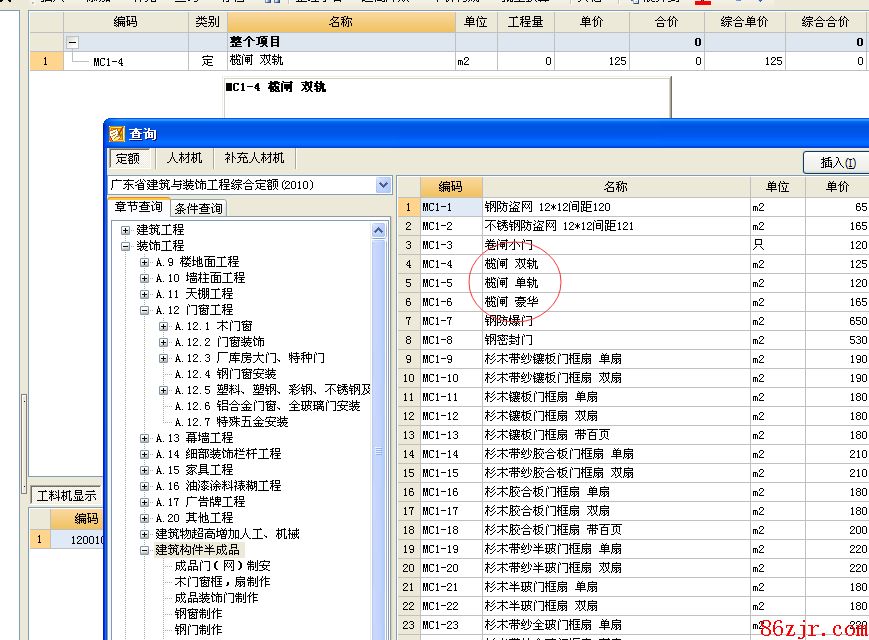Expand the A.13 幕墙工程 node

coord(145,438)
